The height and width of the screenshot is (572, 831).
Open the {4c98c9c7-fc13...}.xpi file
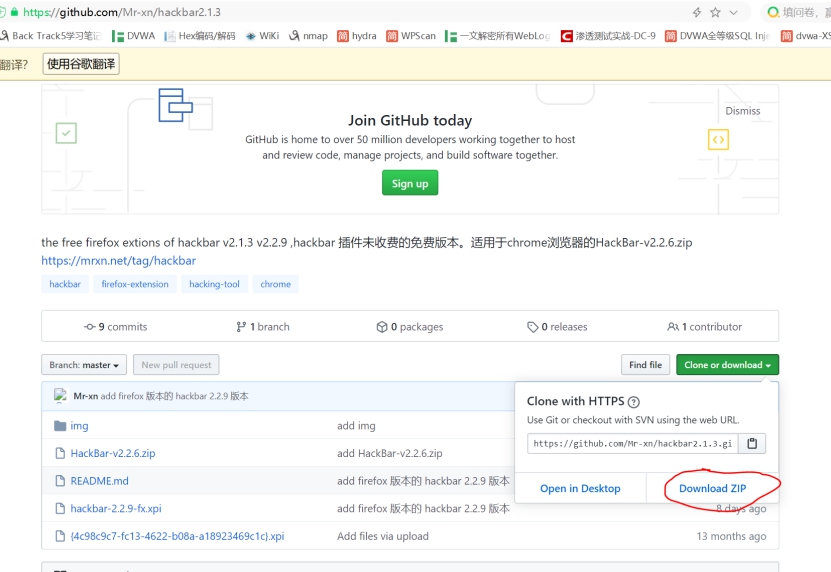coord(177,536)
